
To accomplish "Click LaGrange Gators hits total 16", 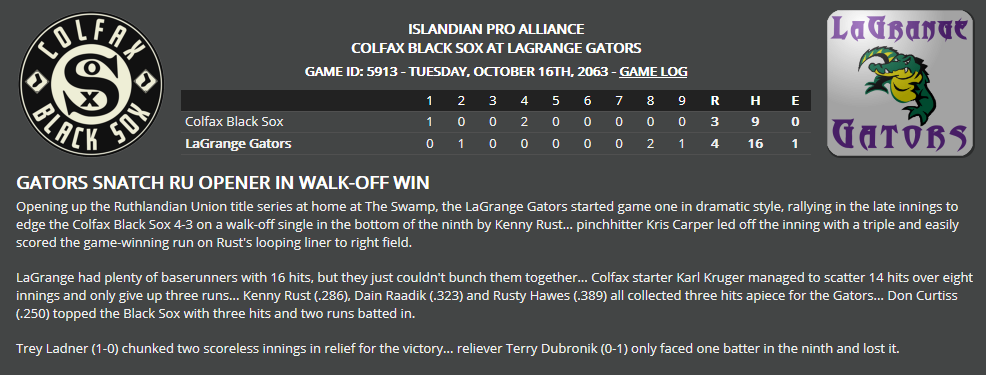I will (x=755, y=143).
